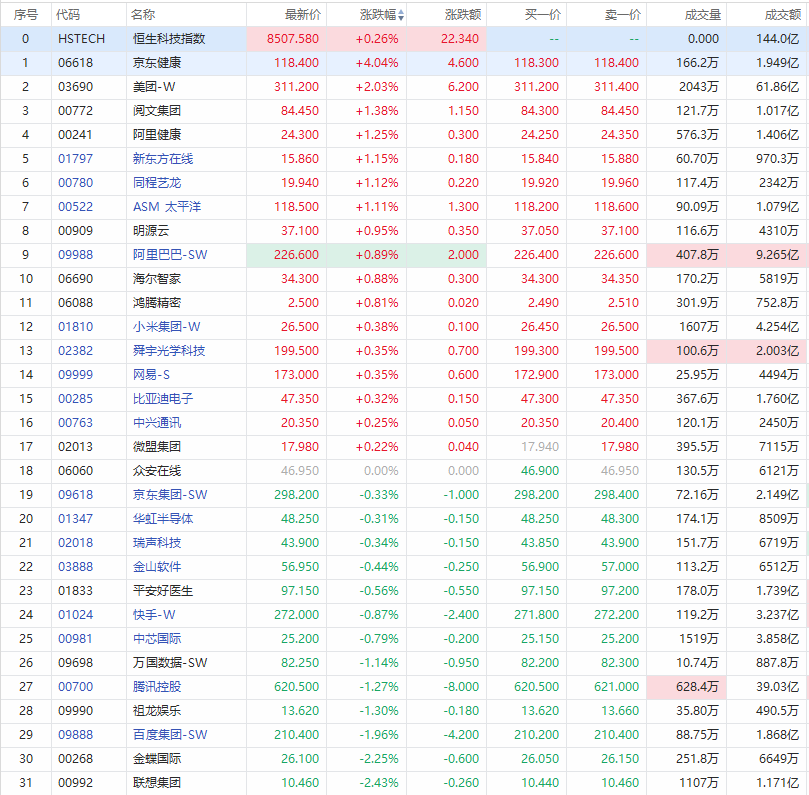The height and width of the screenshot is (795, 809).
Task: Open the 同程艺龙 link
Action: pyautogui.click(x=157, y=183)
